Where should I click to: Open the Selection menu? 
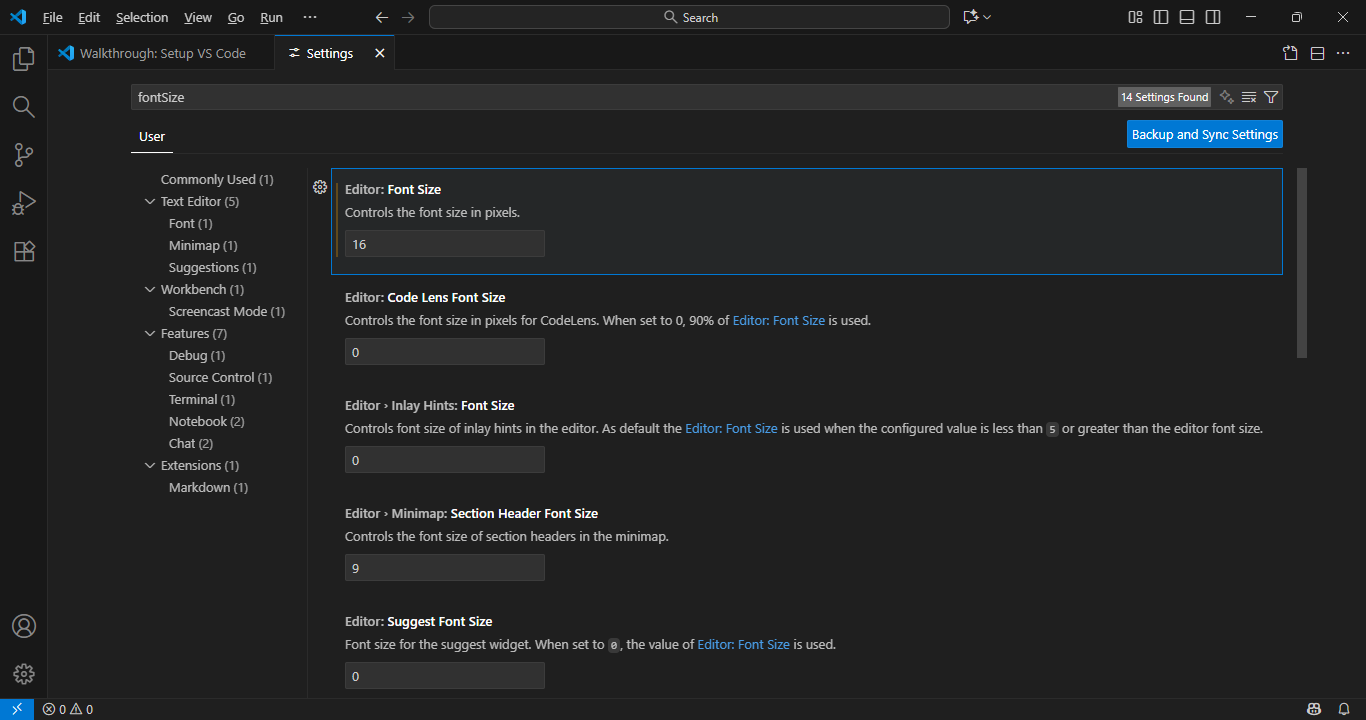(x=142, y=17)
